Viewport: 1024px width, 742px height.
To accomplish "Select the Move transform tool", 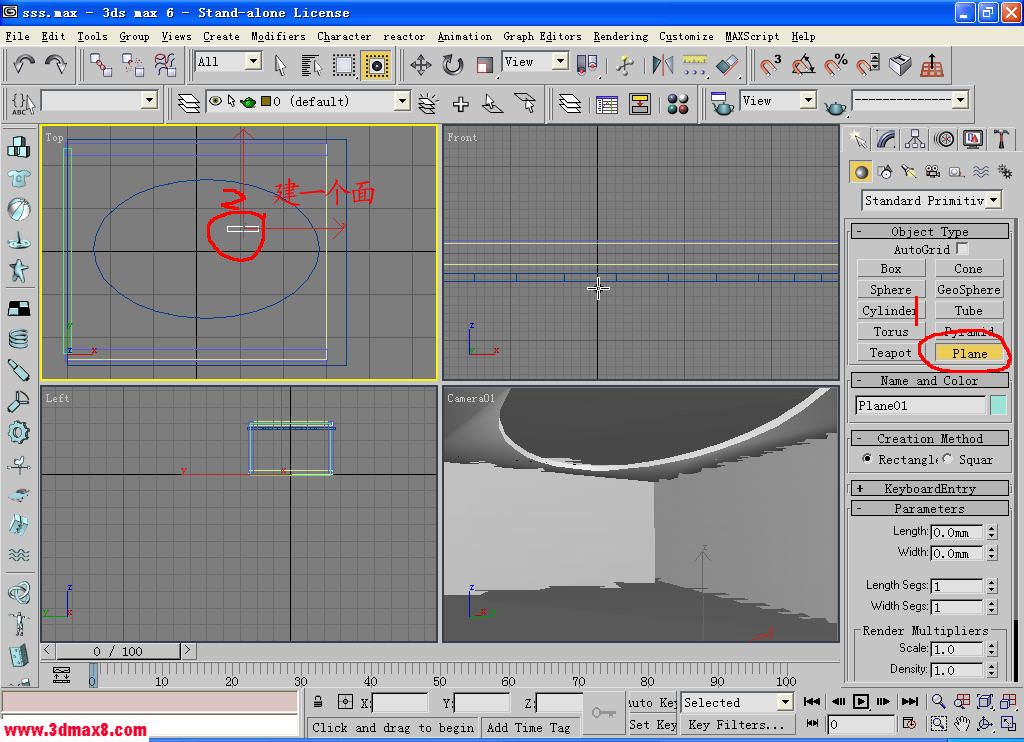I will 421,65.
